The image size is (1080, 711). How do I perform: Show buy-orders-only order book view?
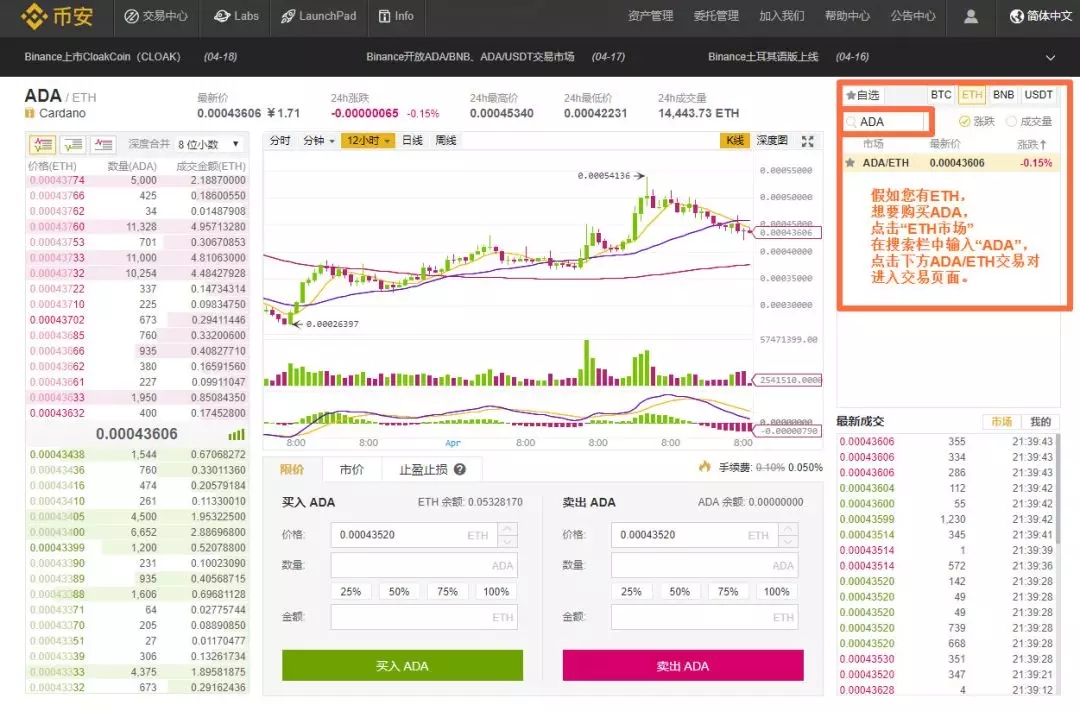click(x=73, y=144)
